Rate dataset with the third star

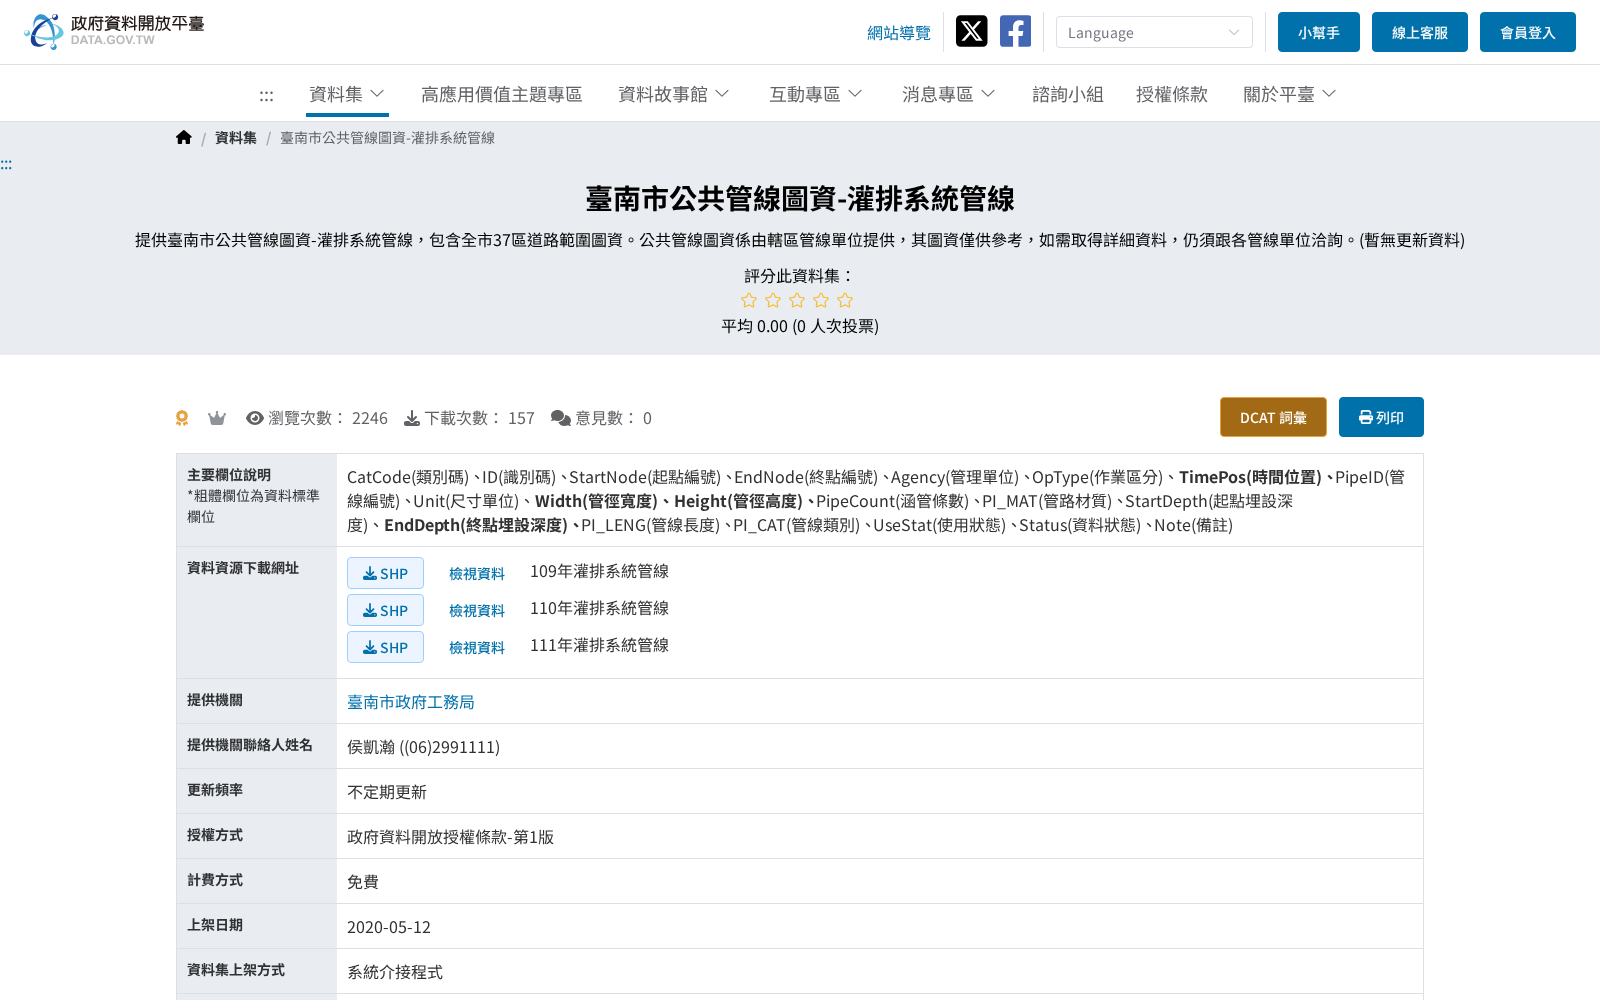coord(797,300)
